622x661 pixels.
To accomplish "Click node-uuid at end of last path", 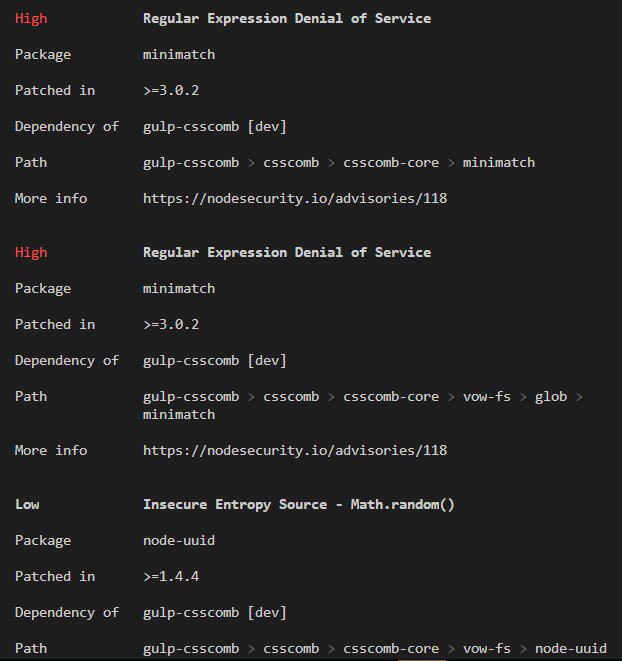I will click(x=571, y=648).
